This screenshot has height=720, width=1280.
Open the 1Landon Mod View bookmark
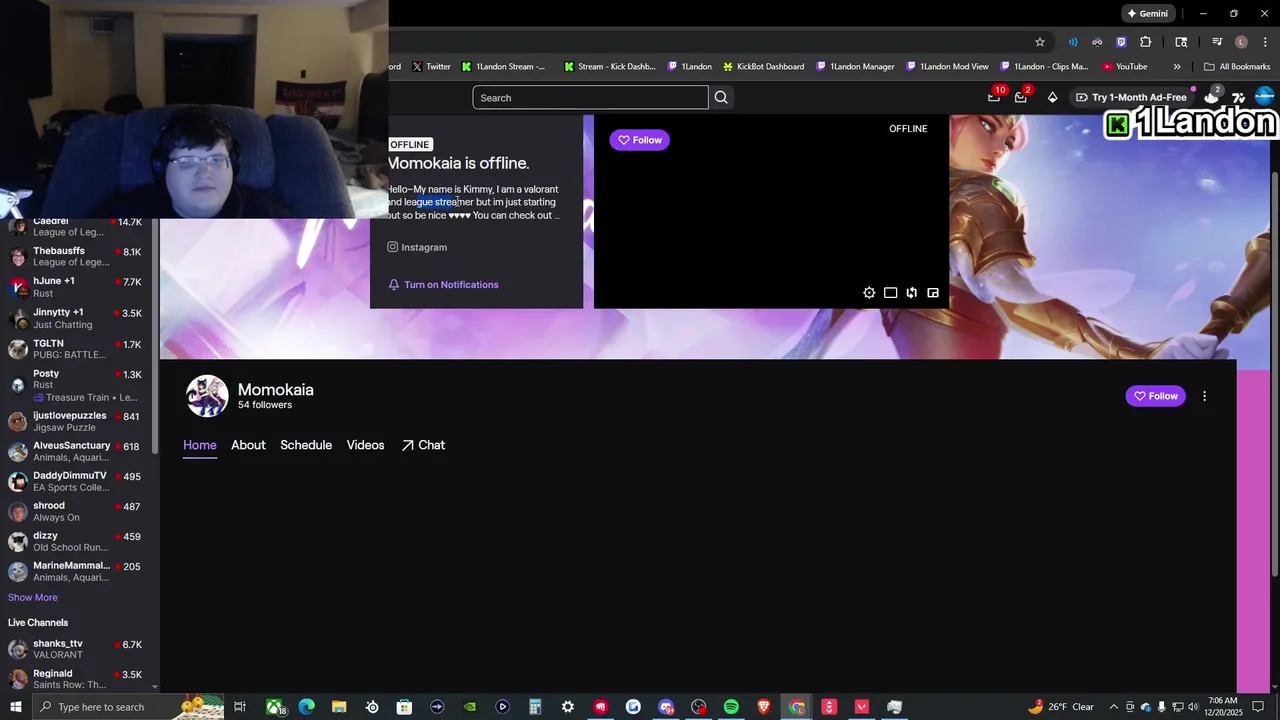(x=947, y=67)
